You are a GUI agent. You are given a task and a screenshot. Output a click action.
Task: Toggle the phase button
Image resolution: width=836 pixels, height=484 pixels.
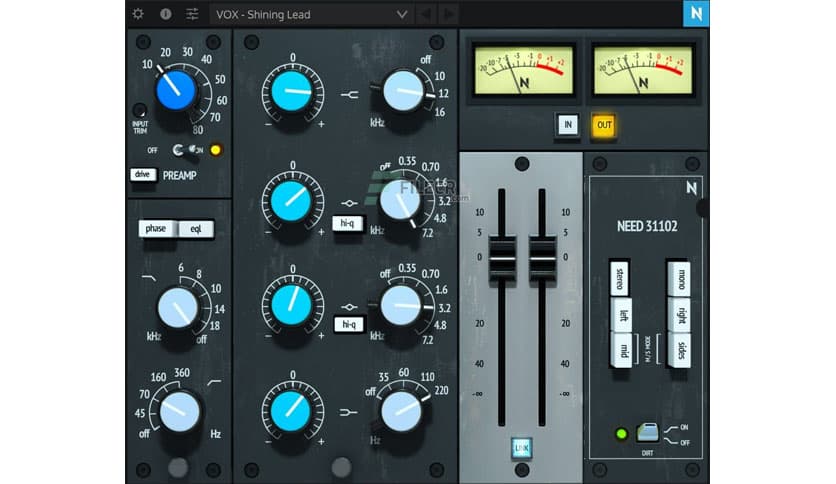coord(156,229)
